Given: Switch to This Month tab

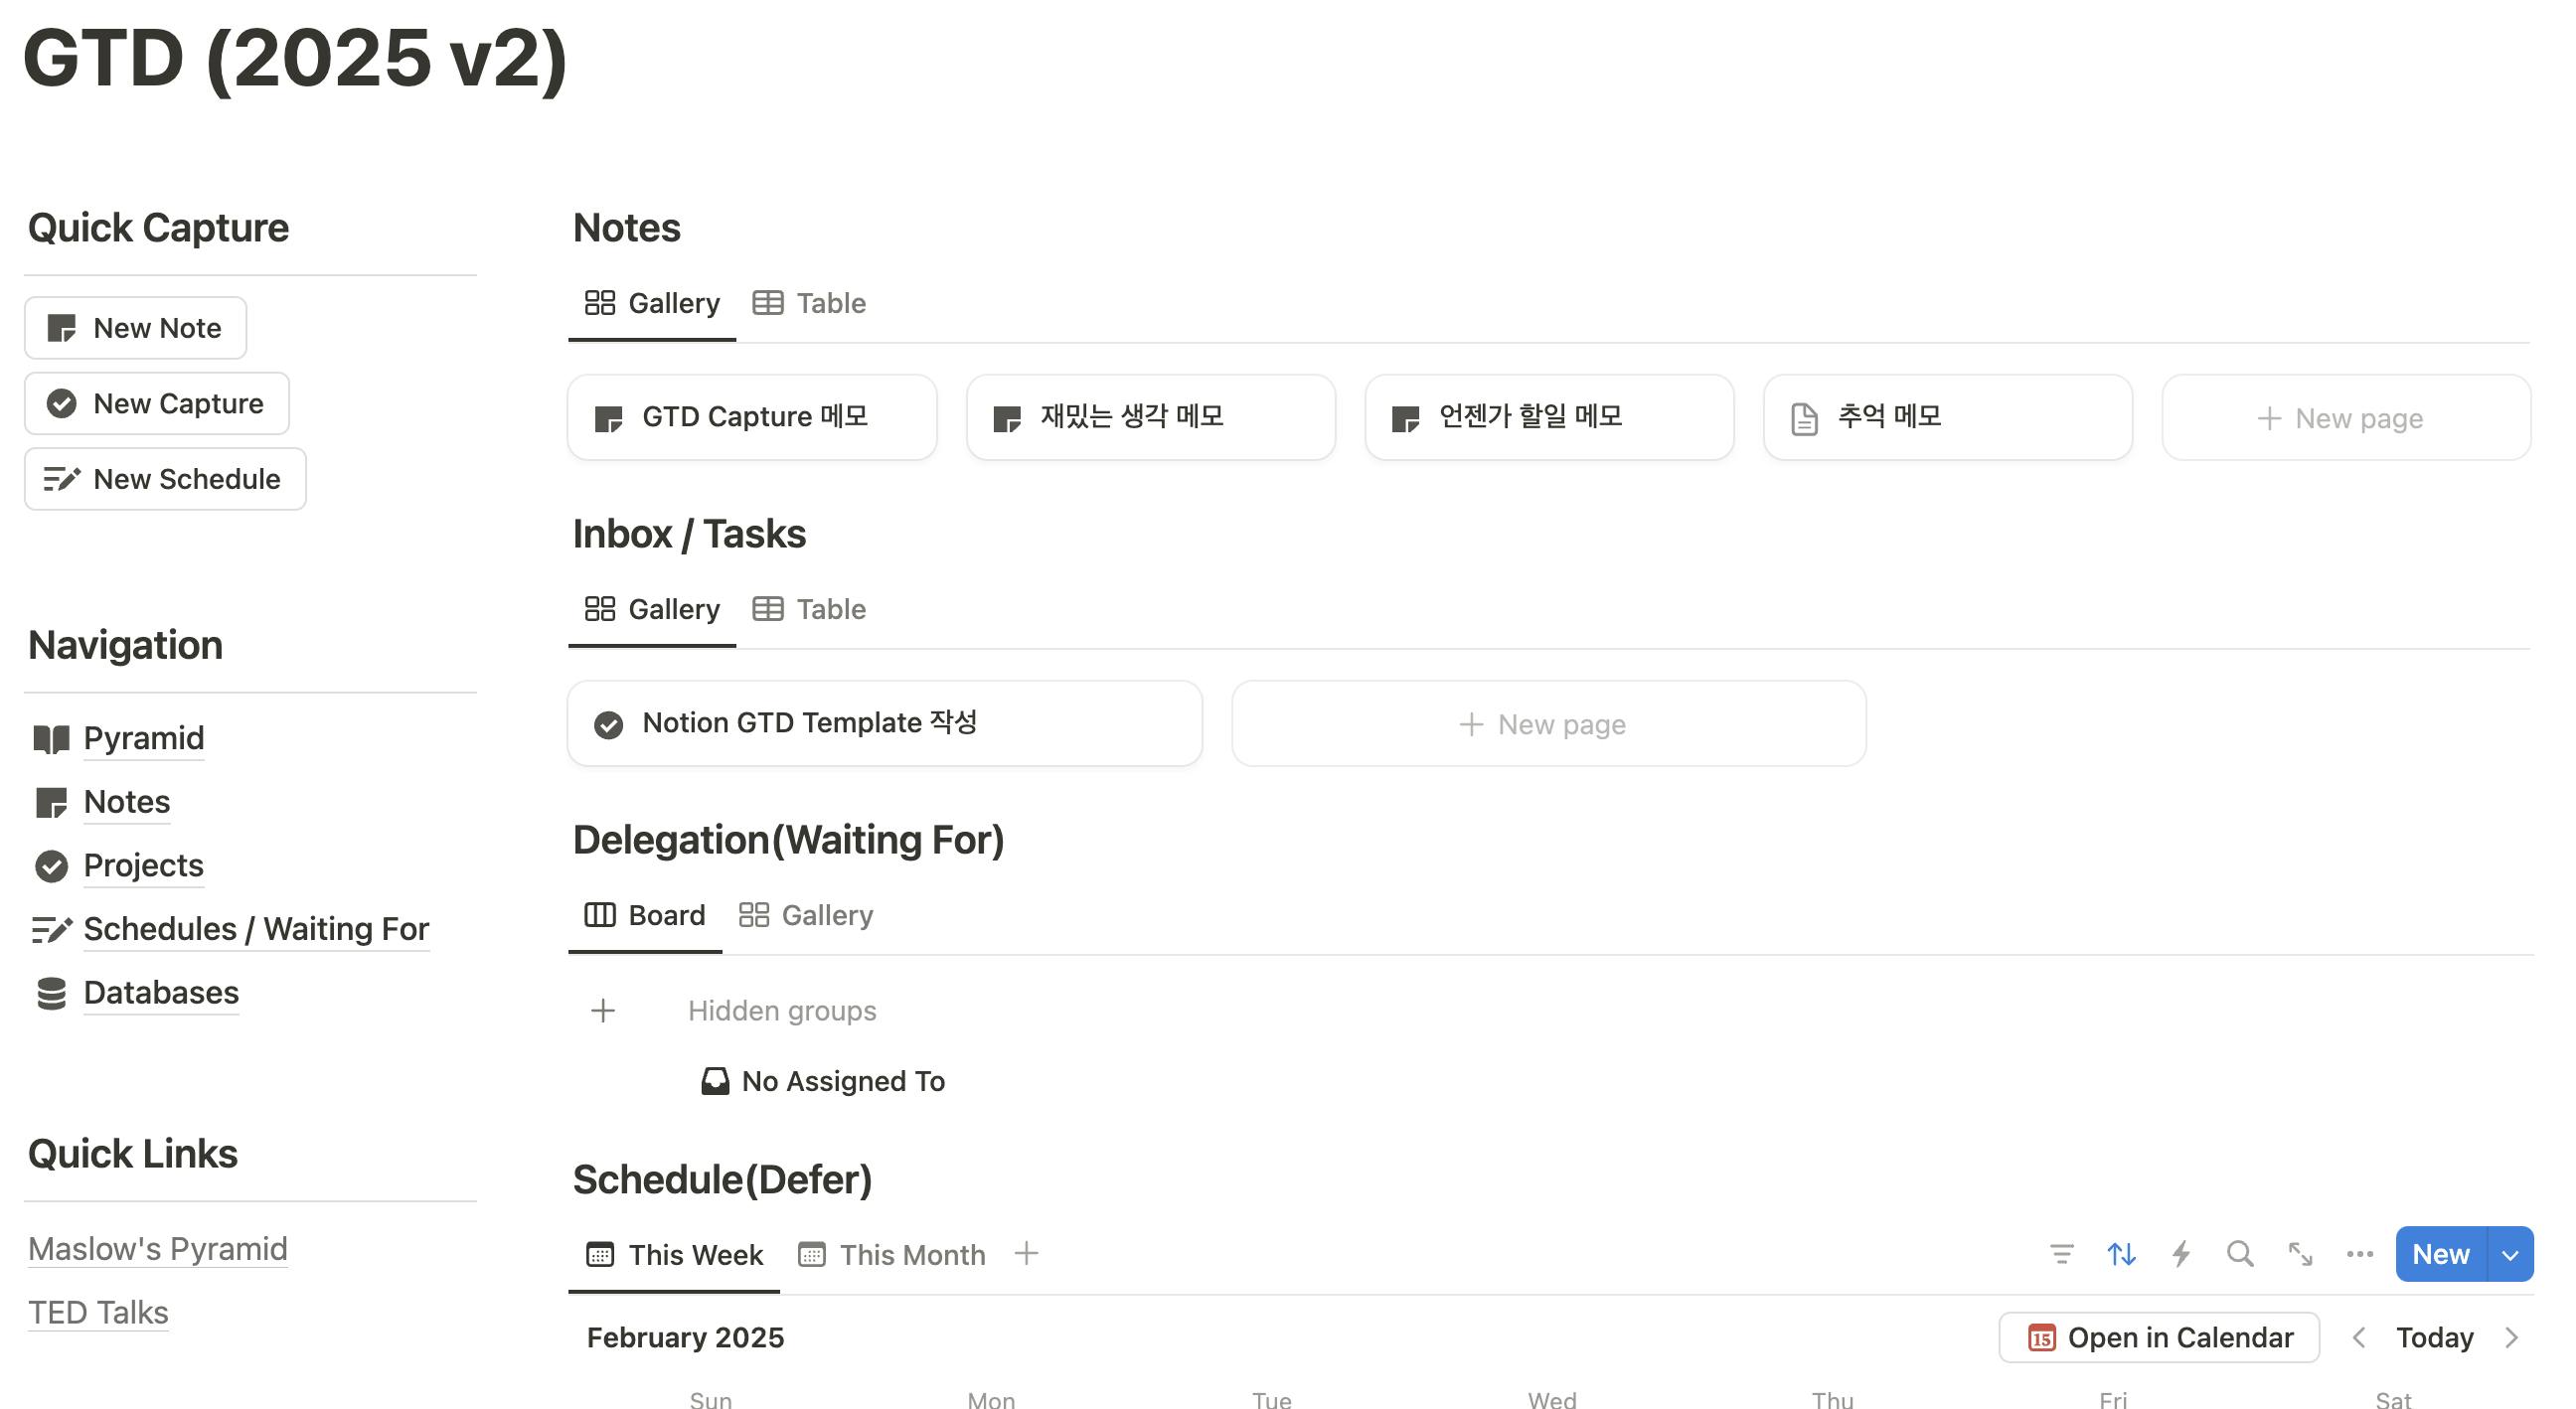Looking at the screenshot, I should 892,1255.
